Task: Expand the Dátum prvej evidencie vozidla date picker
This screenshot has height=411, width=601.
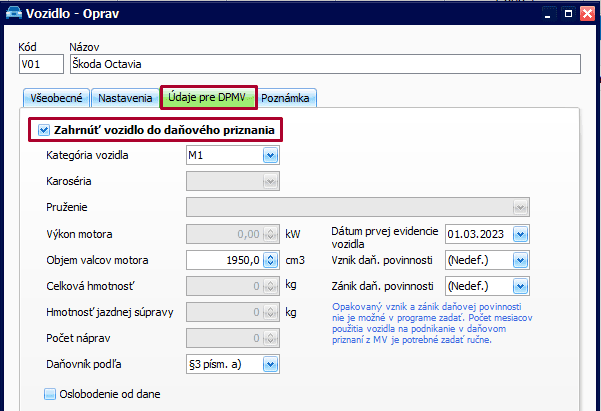Action: [x=519, y=234]
